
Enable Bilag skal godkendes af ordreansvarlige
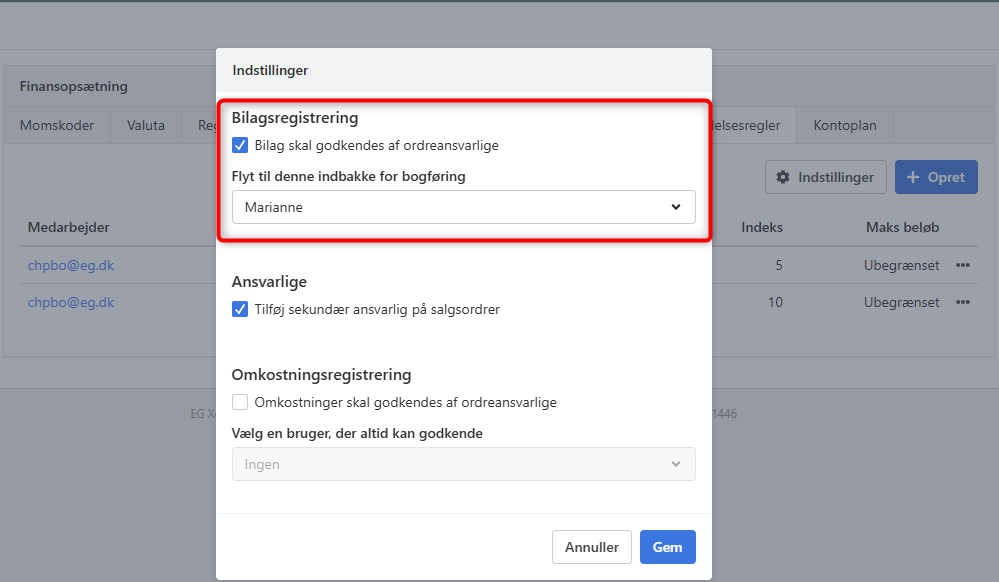click(239, 145)
